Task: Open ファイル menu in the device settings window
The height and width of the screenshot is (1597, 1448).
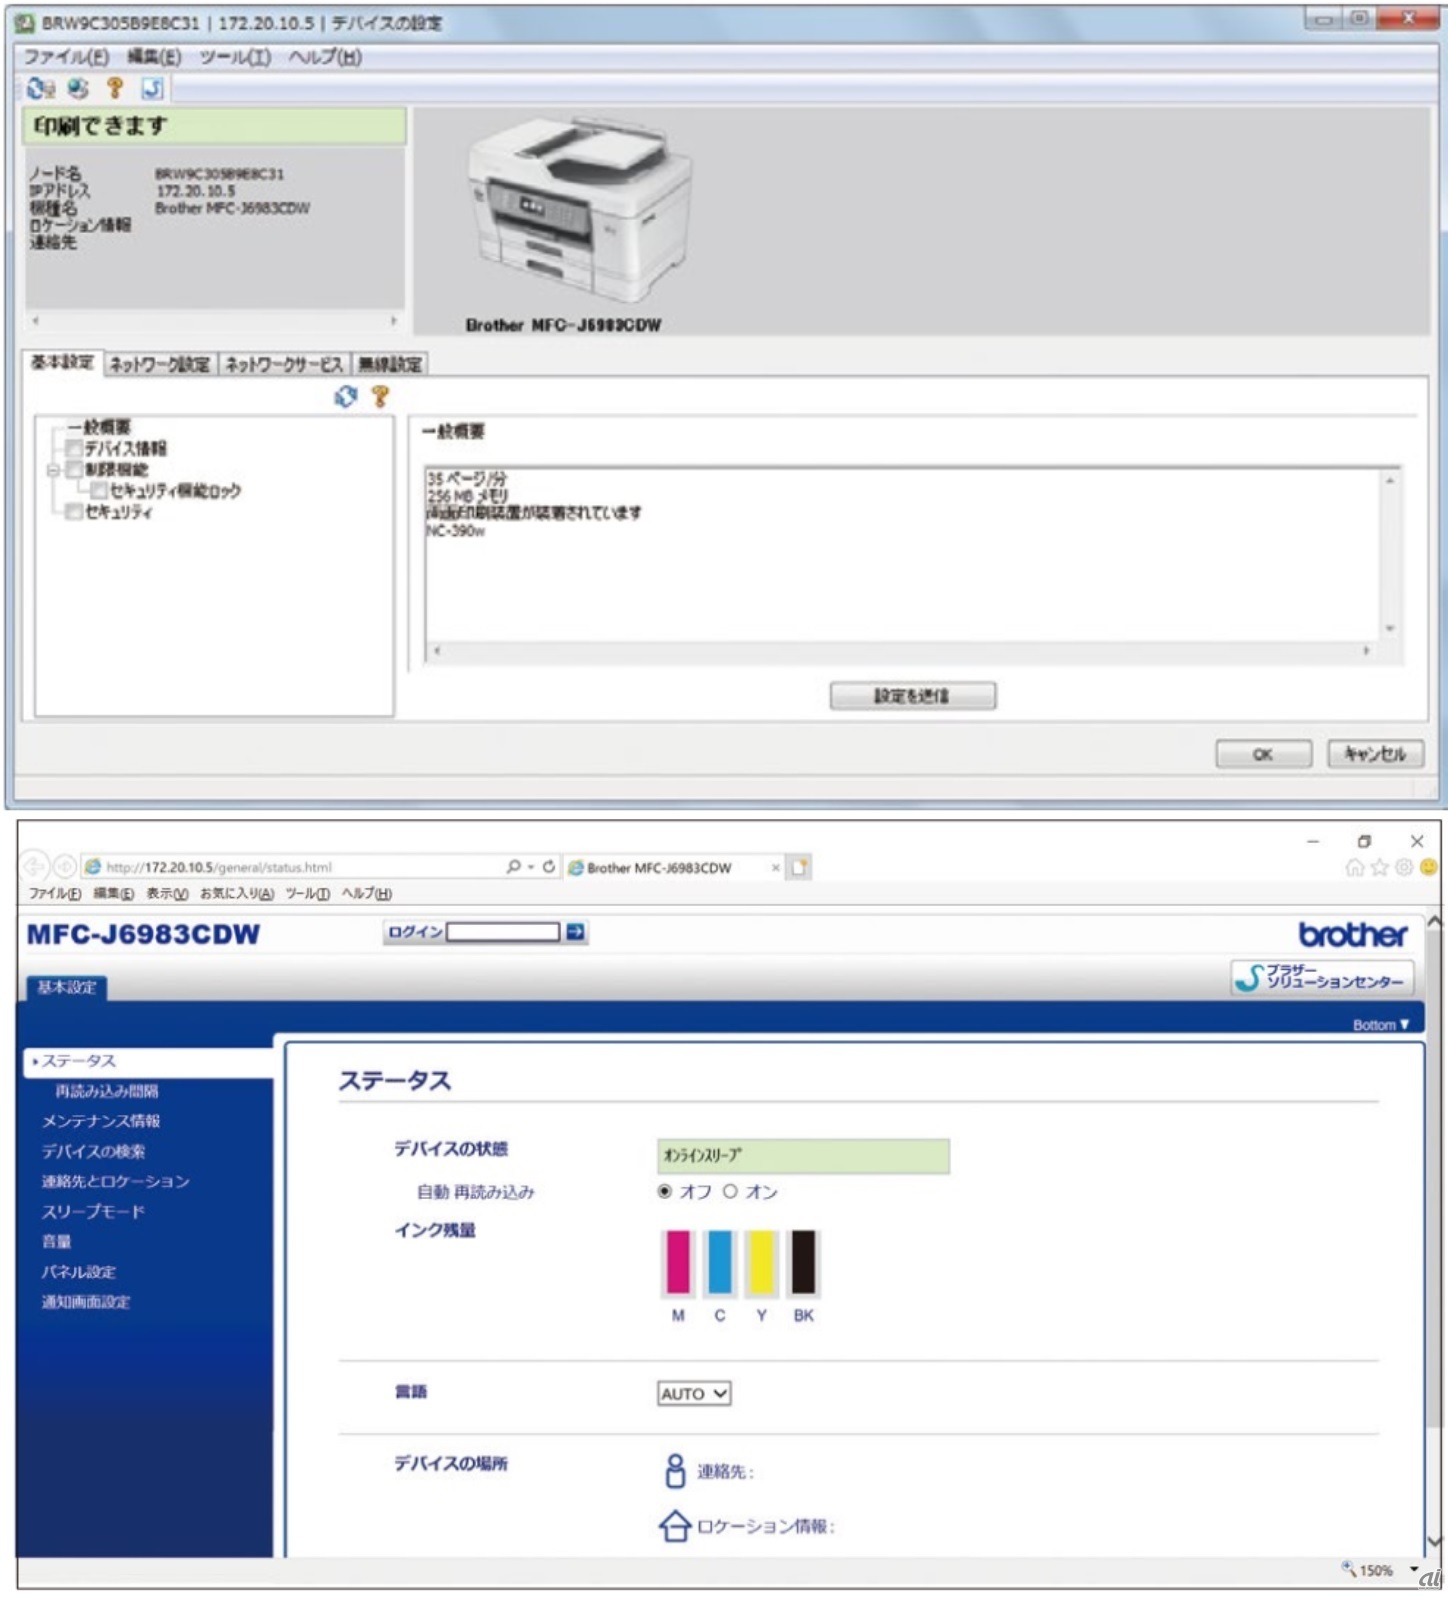Action: tap(66, 57)
